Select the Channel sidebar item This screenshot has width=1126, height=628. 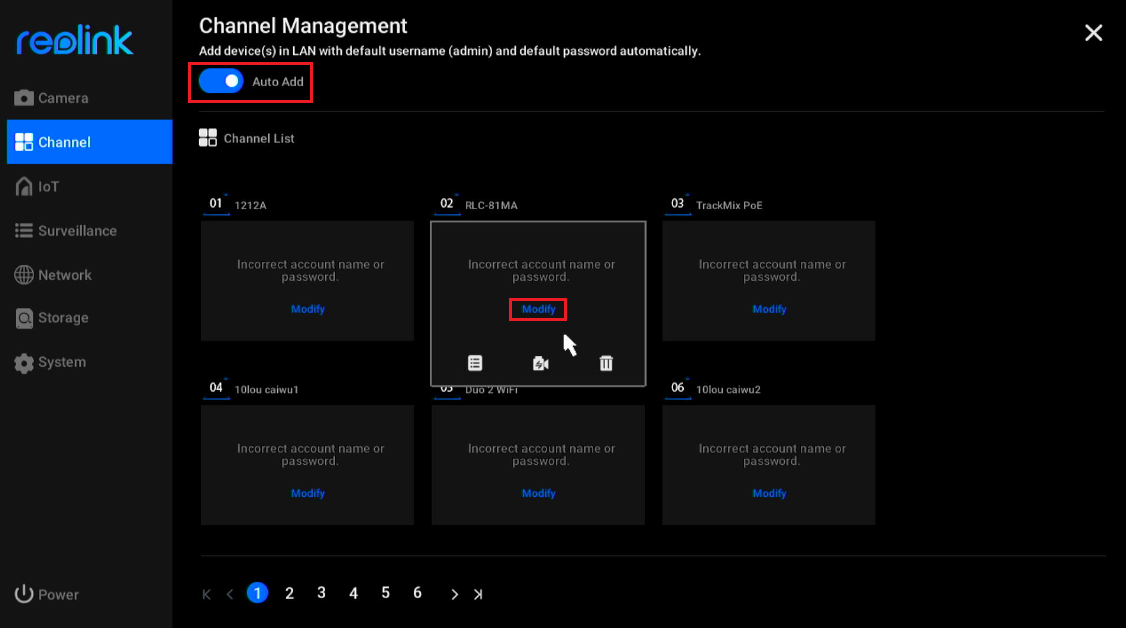(x=89, y=142)
